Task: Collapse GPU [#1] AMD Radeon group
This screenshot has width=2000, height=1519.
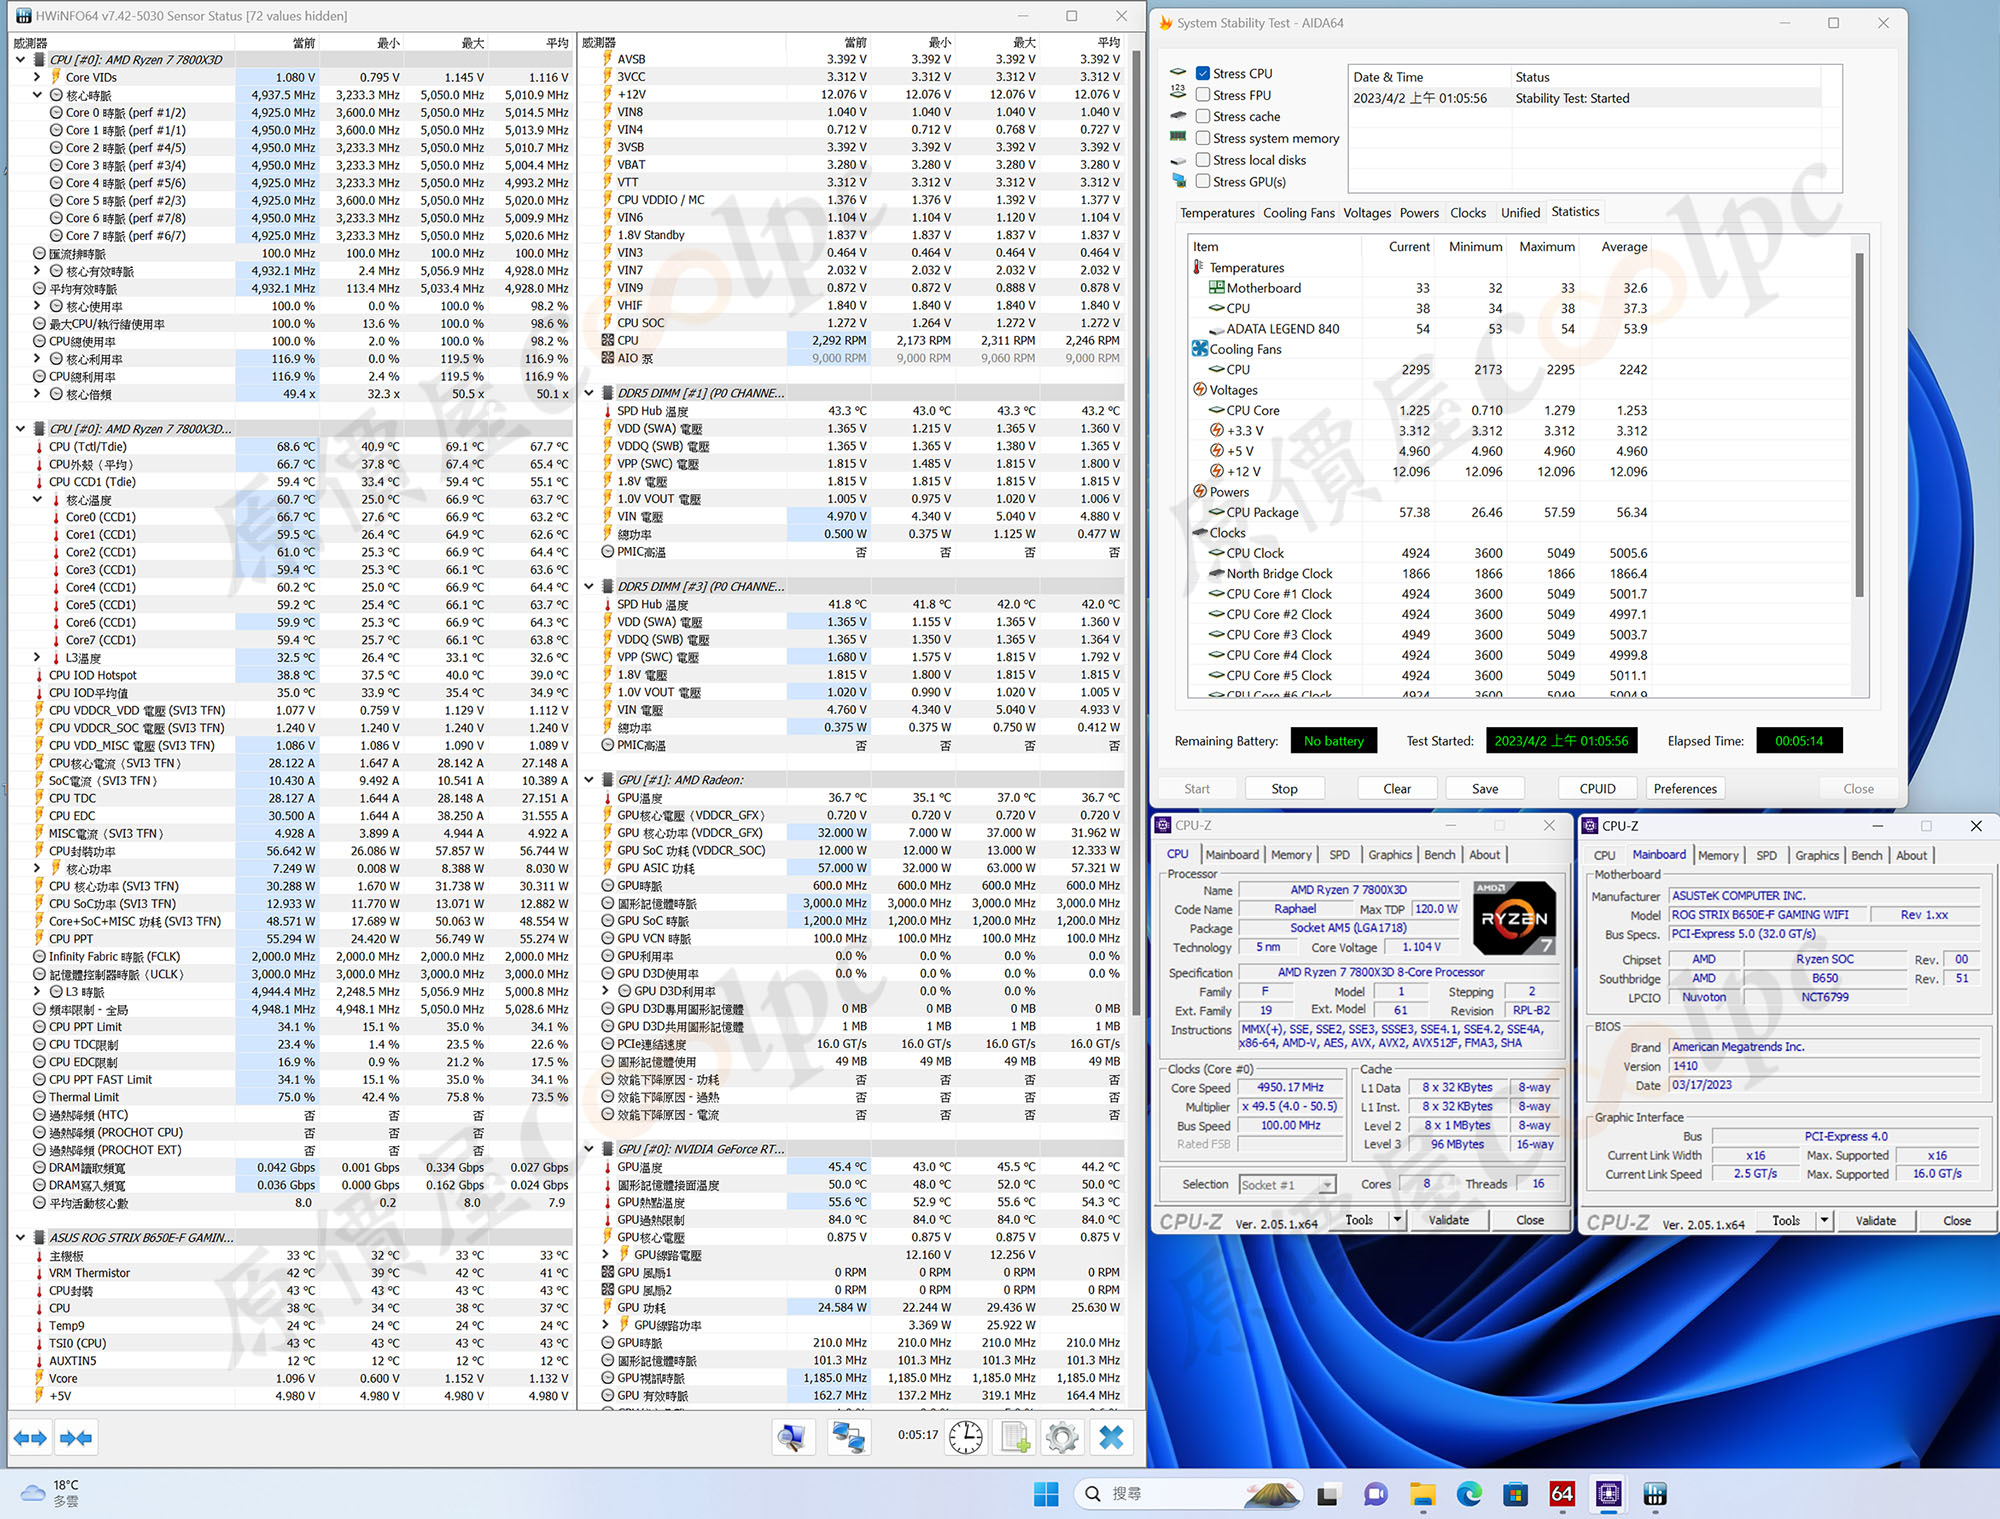Action: coord(589,780)
